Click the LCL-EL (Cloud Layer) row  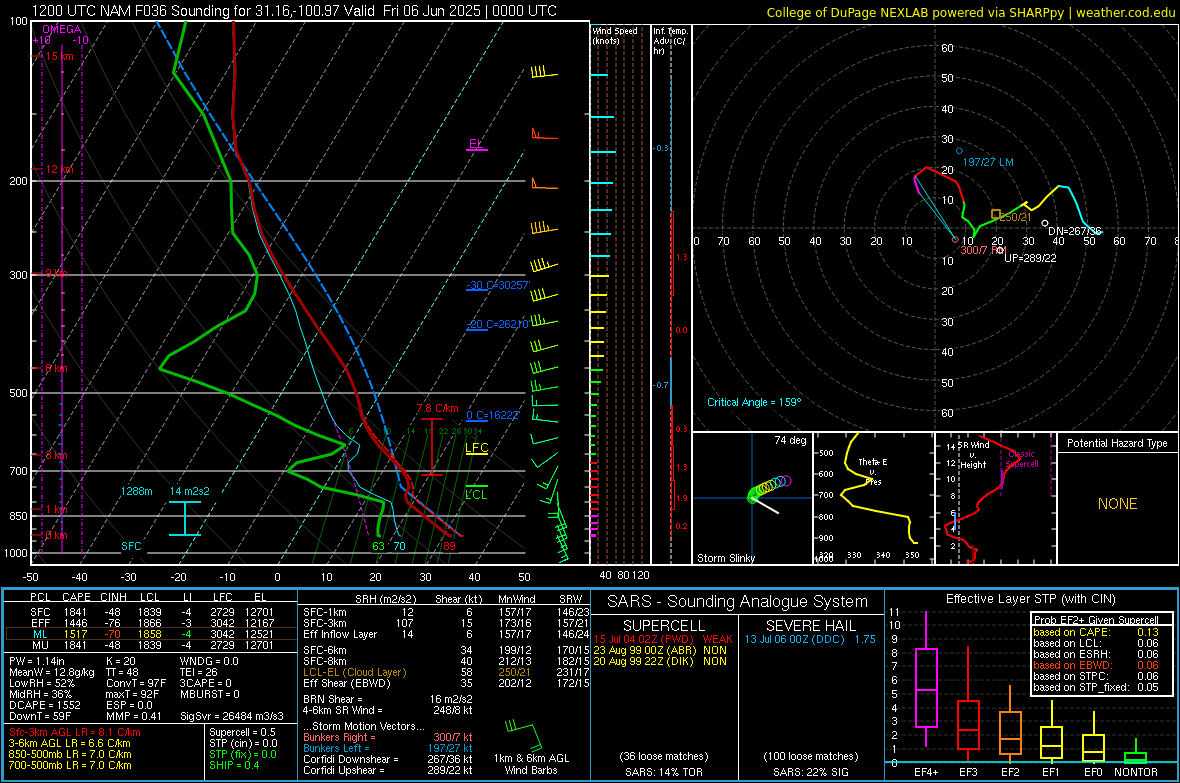446,672
